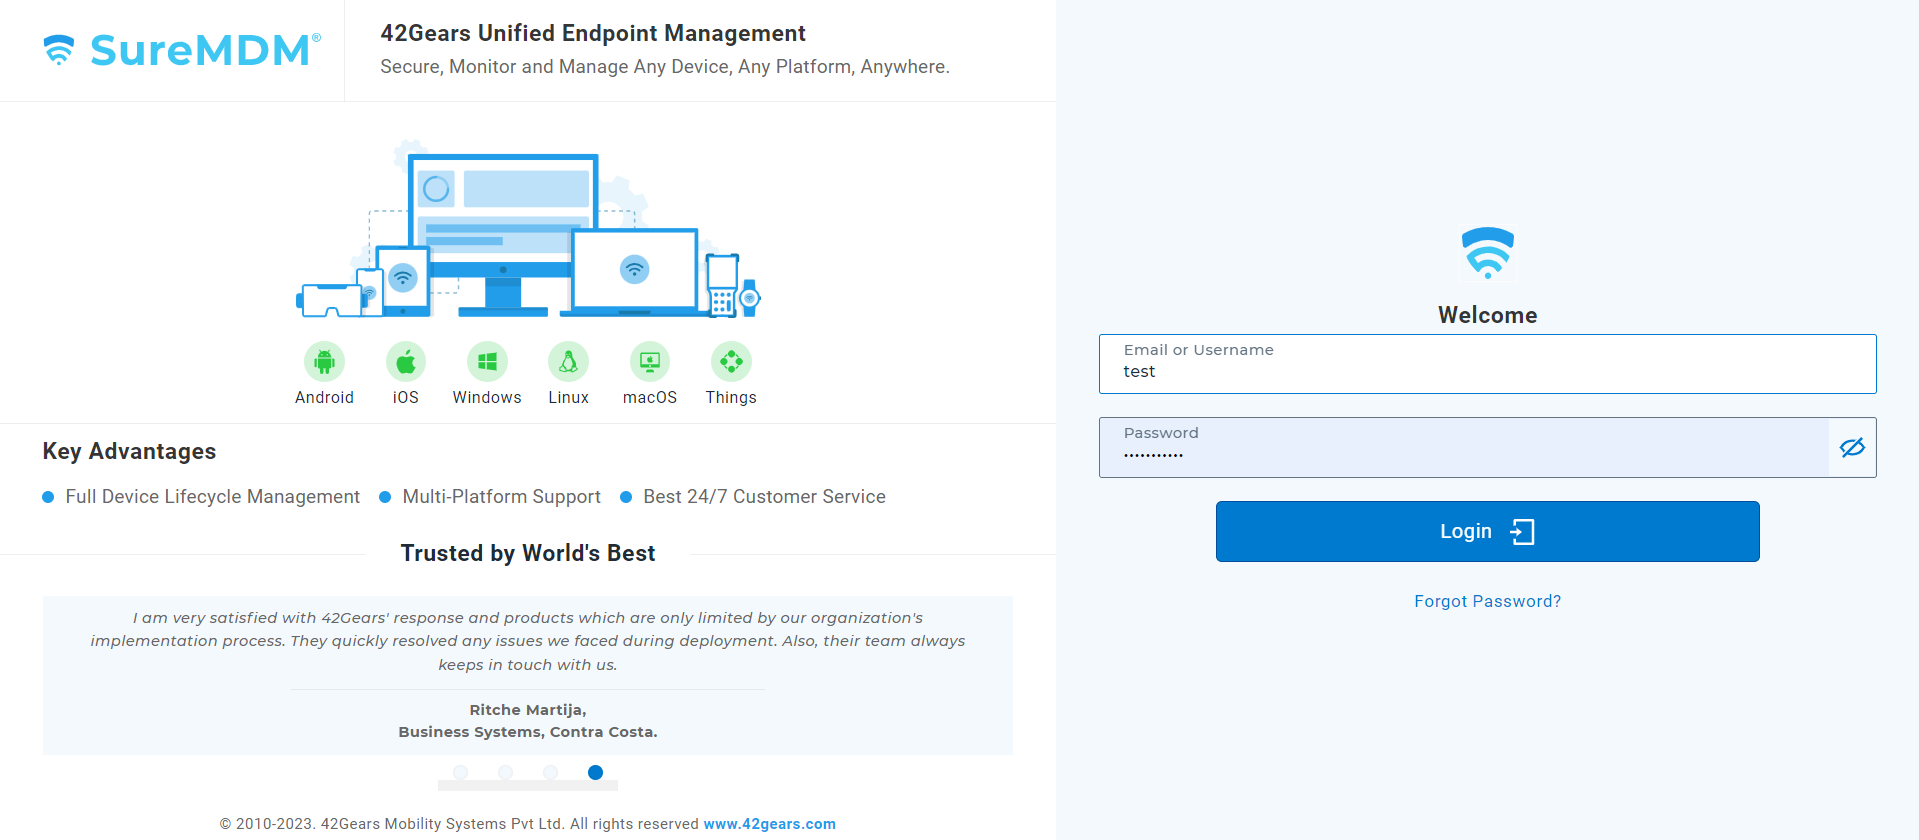Click the Things platform icon
Image resolution: width=1919 pixels, height=840 pixels.
[731, 362]
